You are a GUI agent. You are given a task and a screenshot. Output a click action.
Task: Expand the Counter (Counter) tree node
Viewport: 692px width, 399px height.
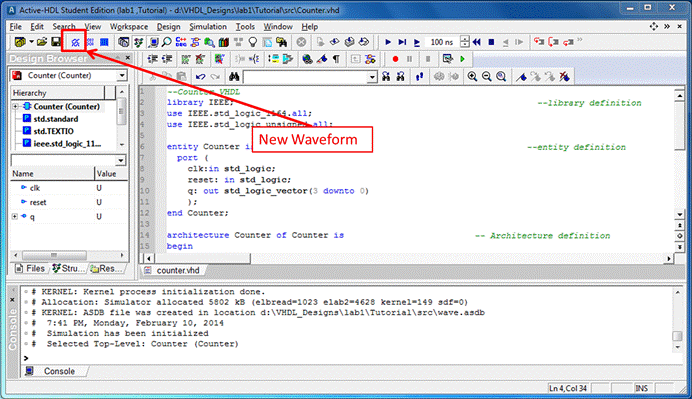coord(15,106)
